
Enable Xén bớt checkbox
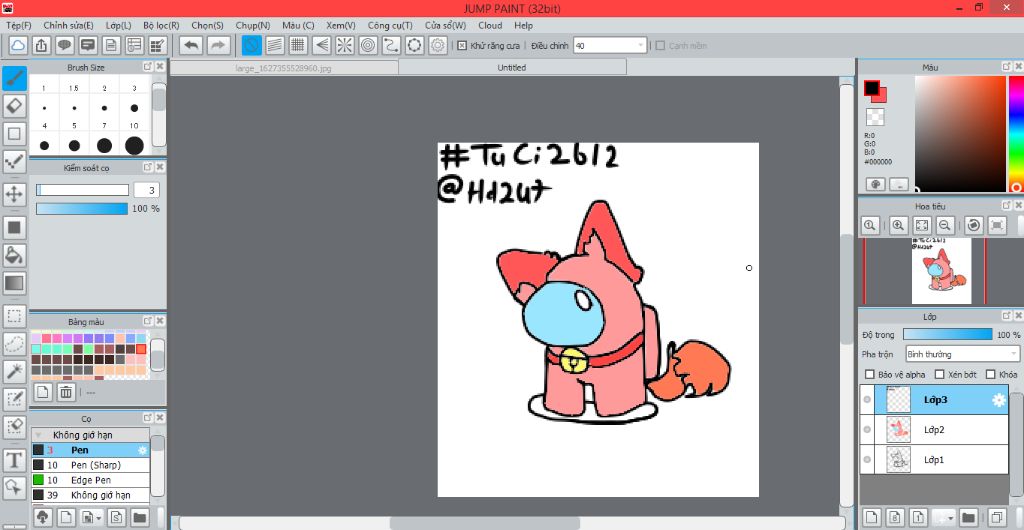pos(939,375)
